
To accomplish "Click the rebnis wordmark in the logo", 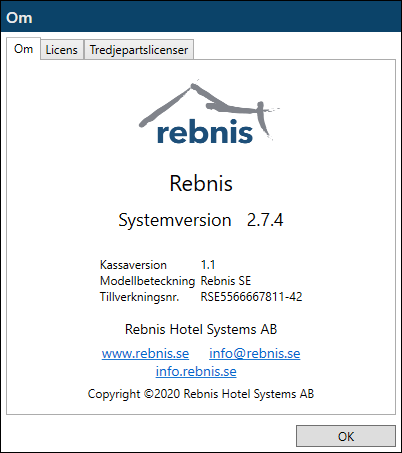I will point(205,132).
